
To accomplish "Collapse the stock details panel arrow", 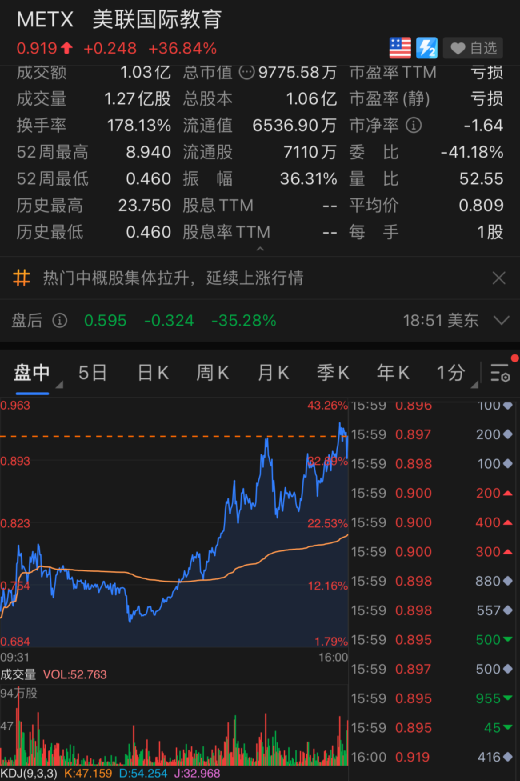I will click(x=260, y=249).
